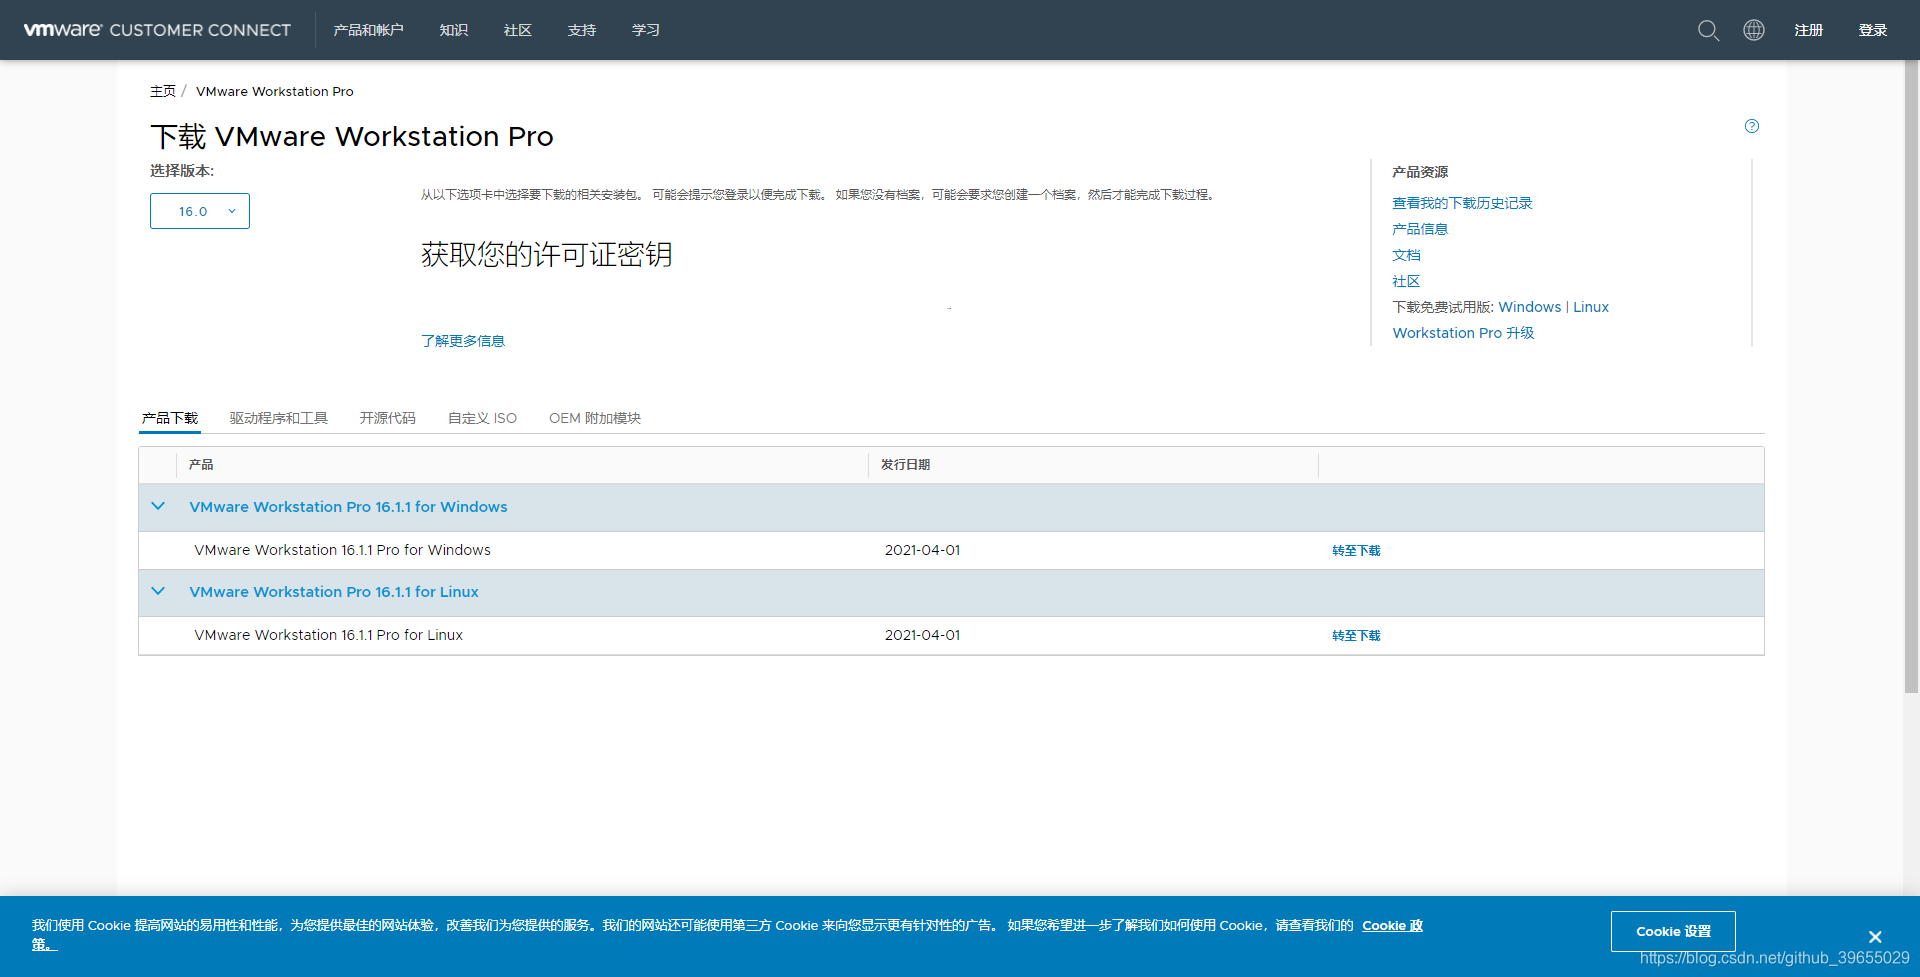This screenshot has height=977, width=1920.
Task: Collapse the Workstation Pro for Linux row
Action: [x=158, y=592]
